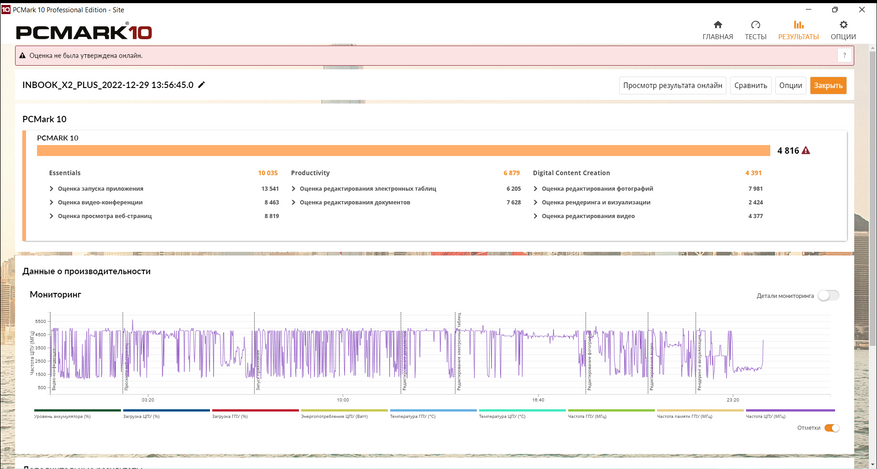Click the Мониторинг chart heading
The height and width of the screenshot is (469, 877).
55,294
